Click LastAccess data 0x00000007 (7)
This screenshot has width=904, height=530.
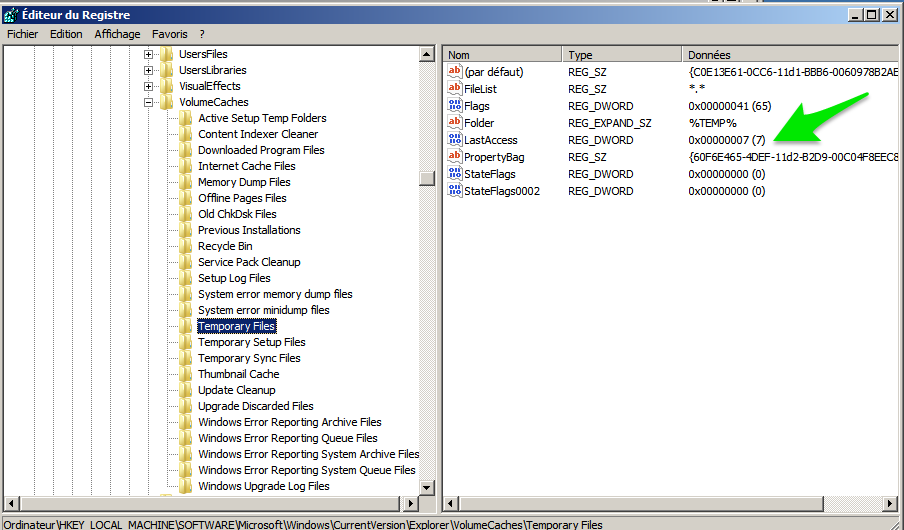(726, 140)
